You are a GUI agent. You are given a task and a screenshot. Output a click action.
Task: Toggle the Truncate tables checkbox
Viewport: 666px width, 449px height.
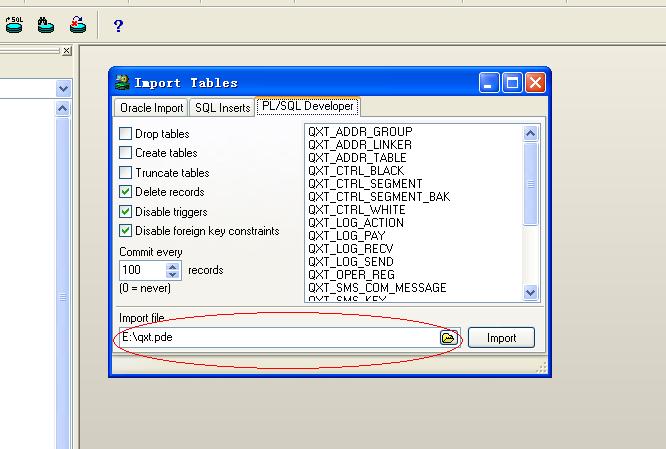tap(125, 173)
